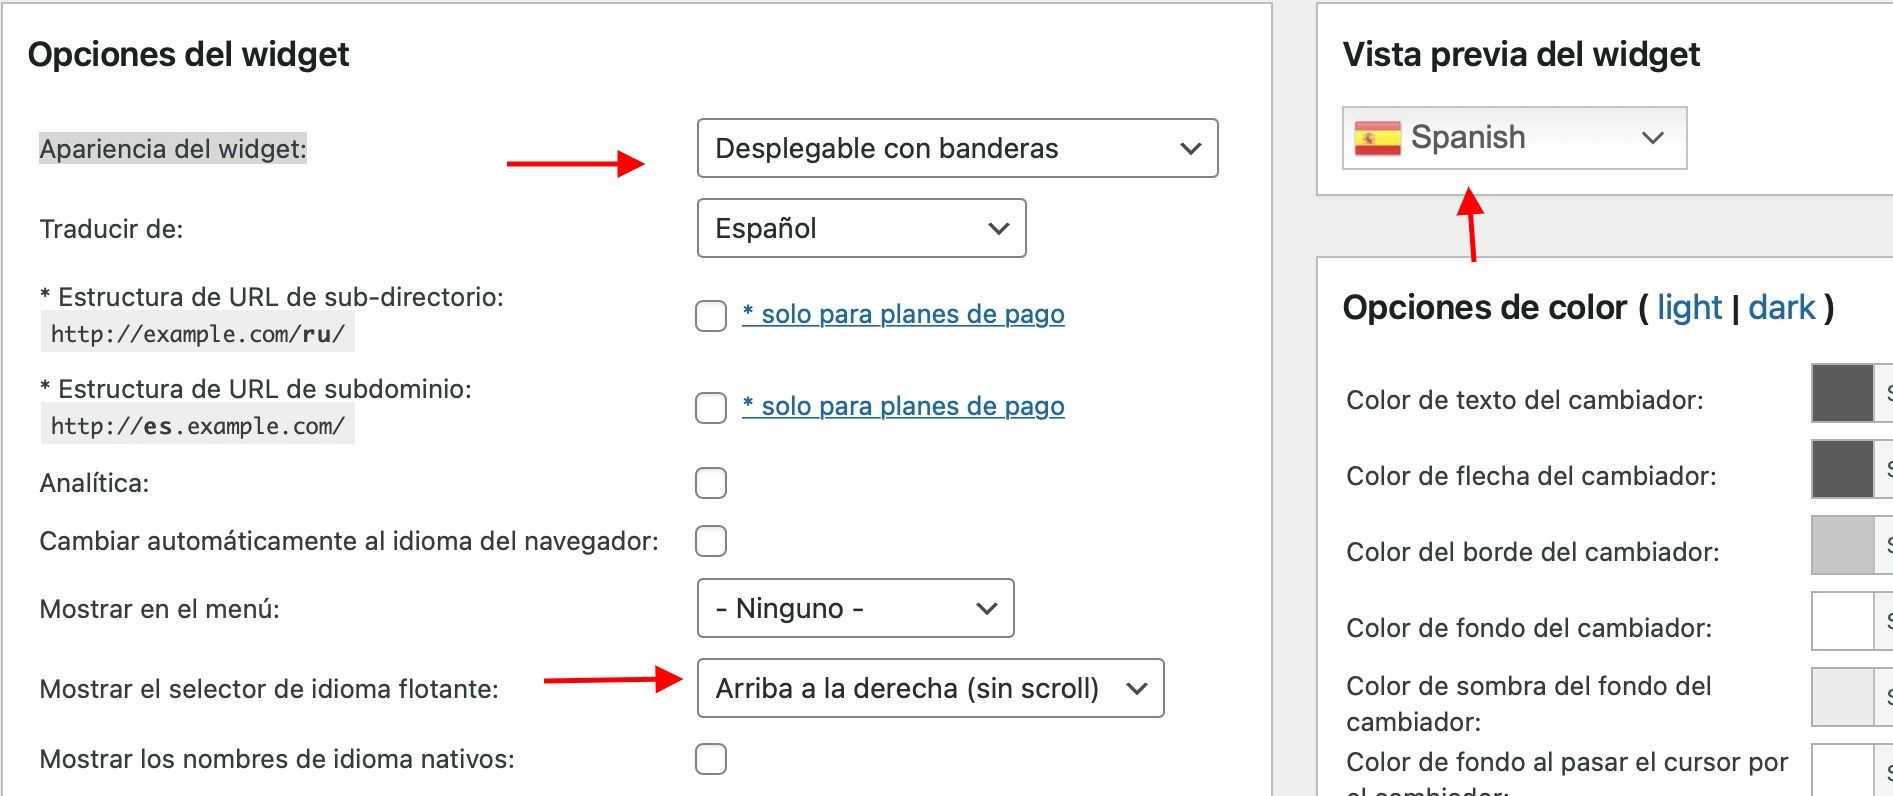Image resolution: width=1893 pixels, height=796 pixels.
Task: Pick the switcher border color swatch
Action: click(1842, 545)
